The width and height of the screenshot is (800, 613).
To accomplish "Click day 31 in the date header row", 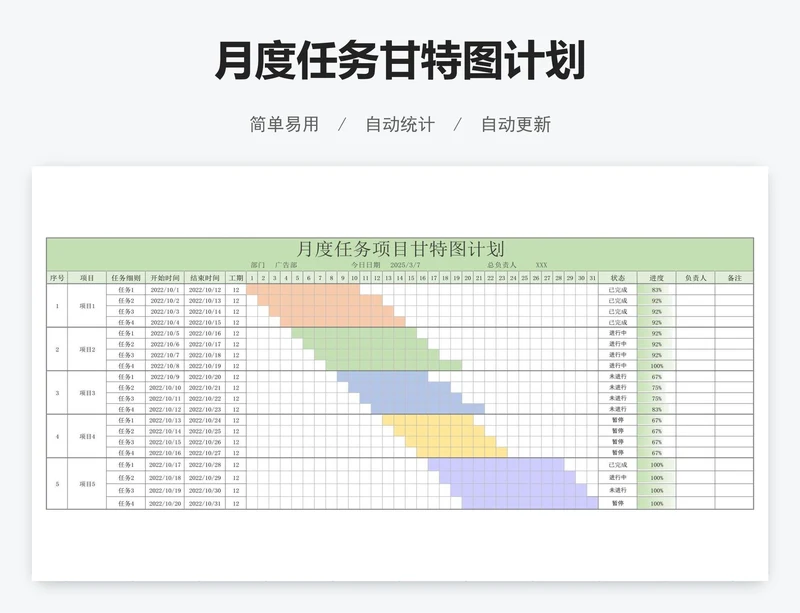I will point(592,278).
